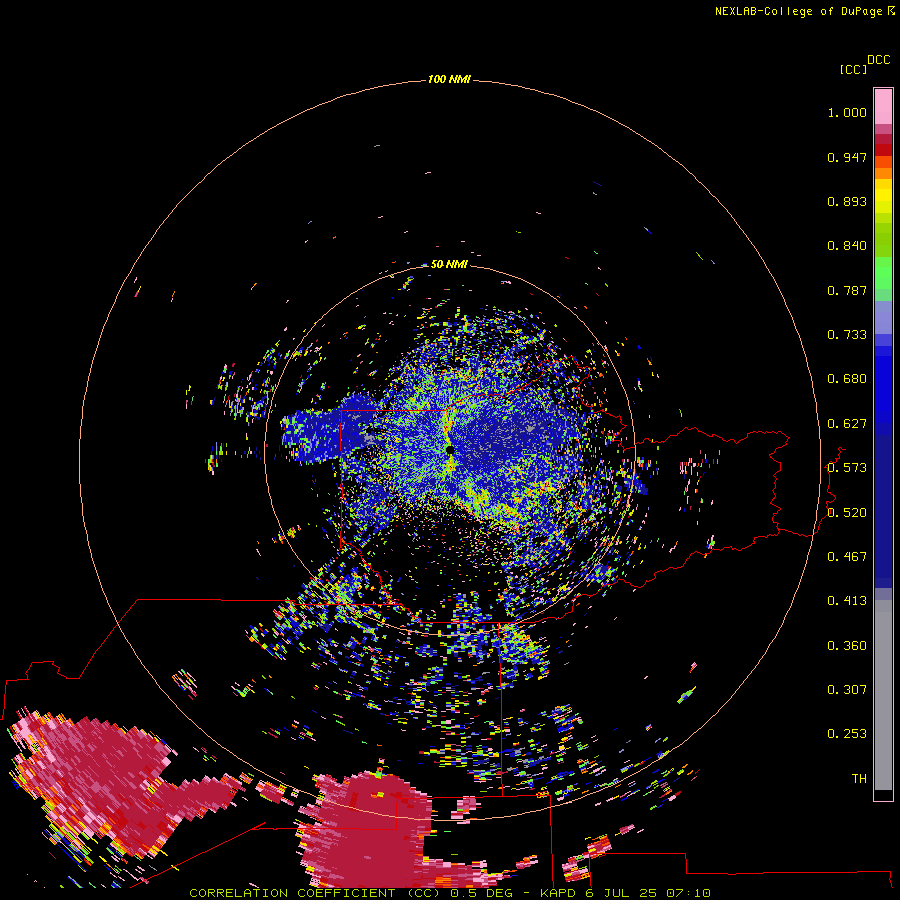The height and width of the screenshot is (900, 900).
Task: Click the 0.360 scale value
Action: (847, 646)
